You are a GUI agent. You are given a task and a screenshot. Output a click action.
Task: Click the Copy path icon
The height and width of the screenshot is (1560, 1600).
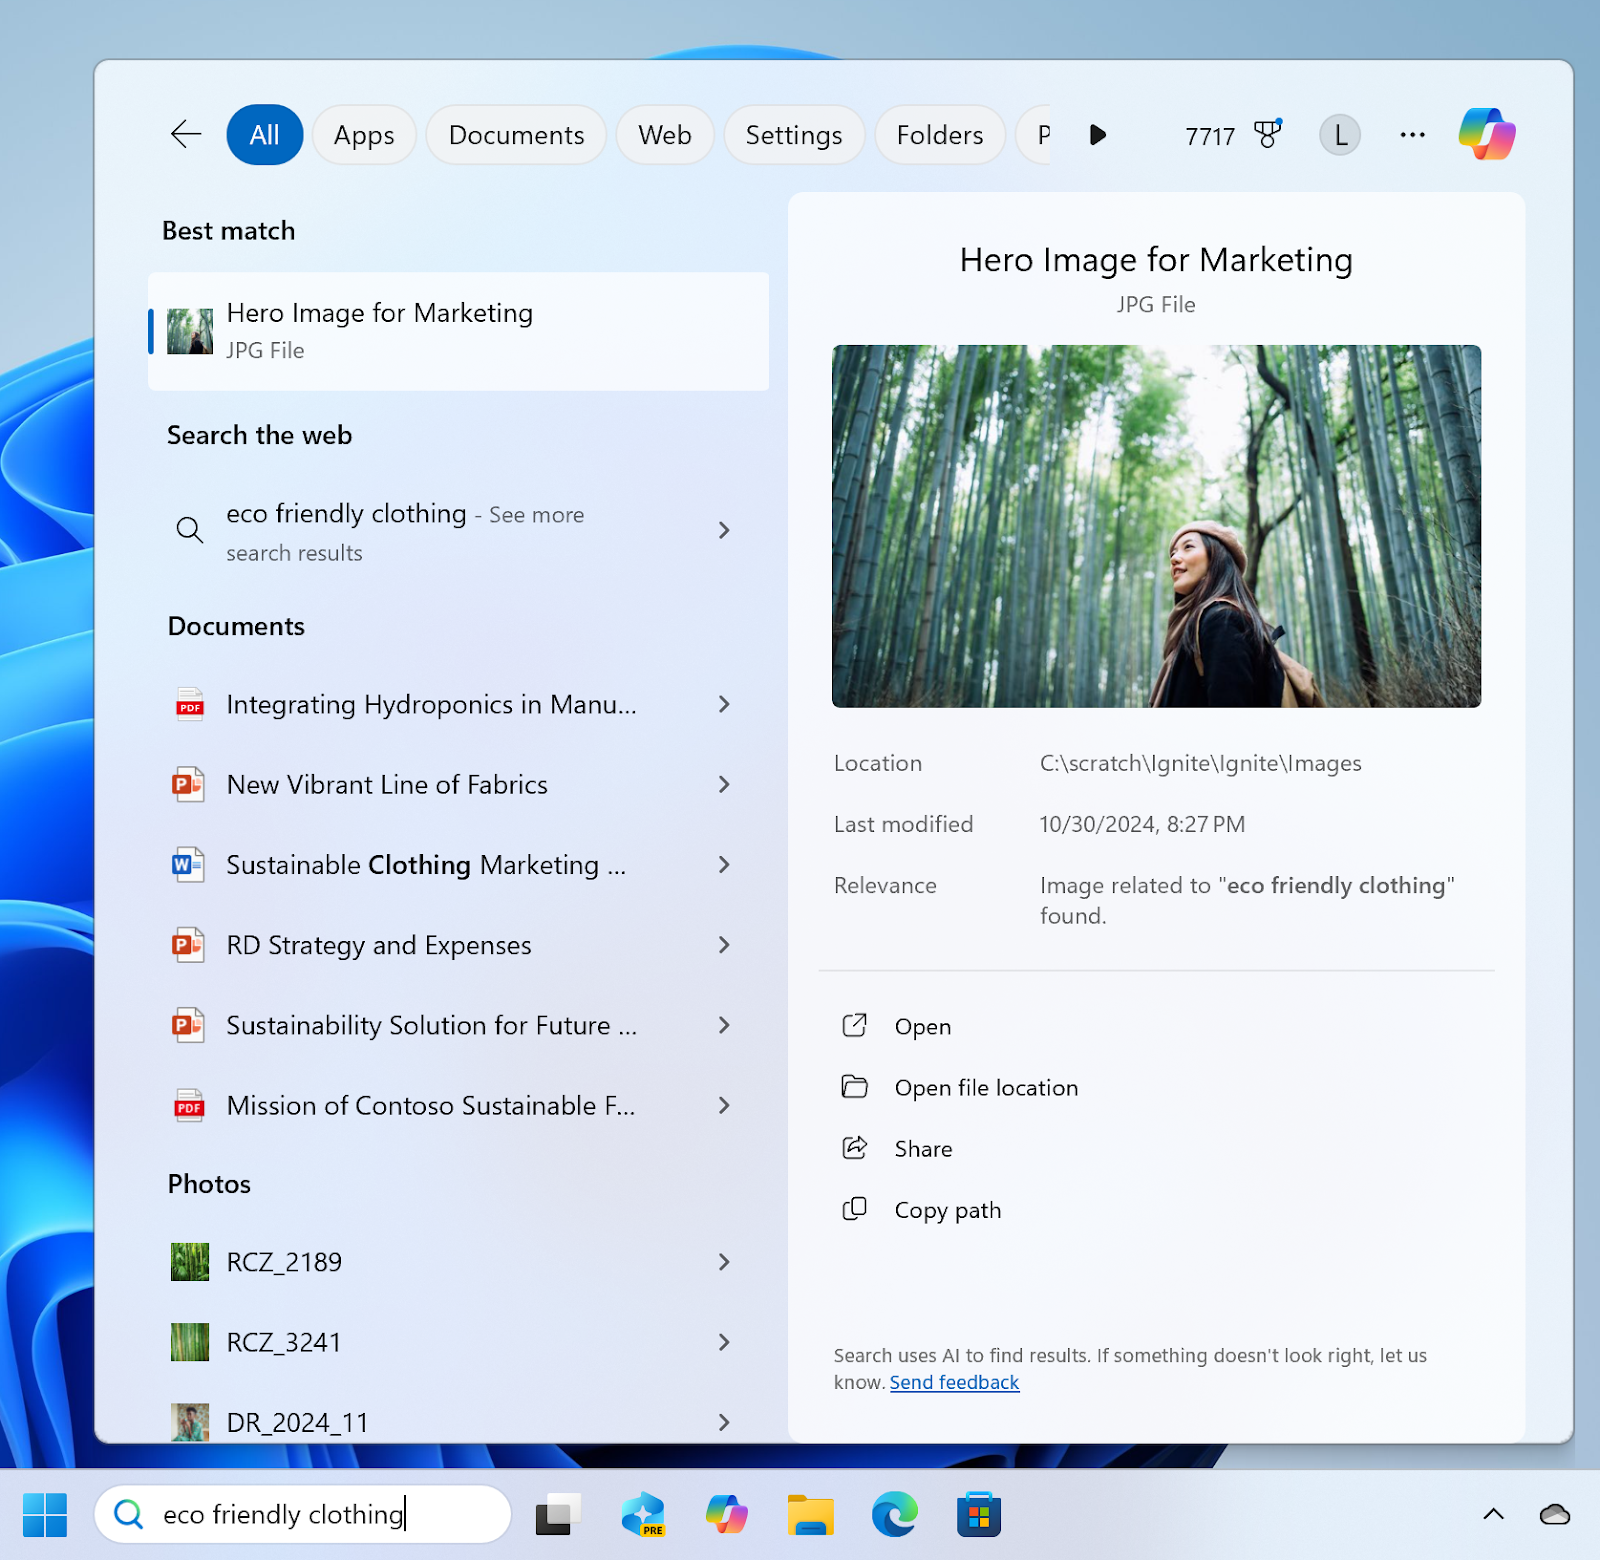(x=855, y=1208)
